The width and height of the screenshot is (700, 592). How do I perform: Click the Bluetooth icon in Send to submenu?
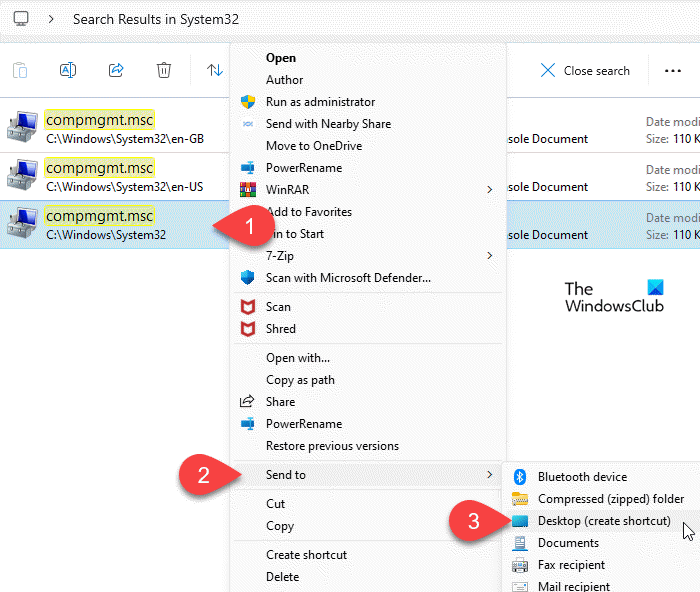tap(520, 477)
